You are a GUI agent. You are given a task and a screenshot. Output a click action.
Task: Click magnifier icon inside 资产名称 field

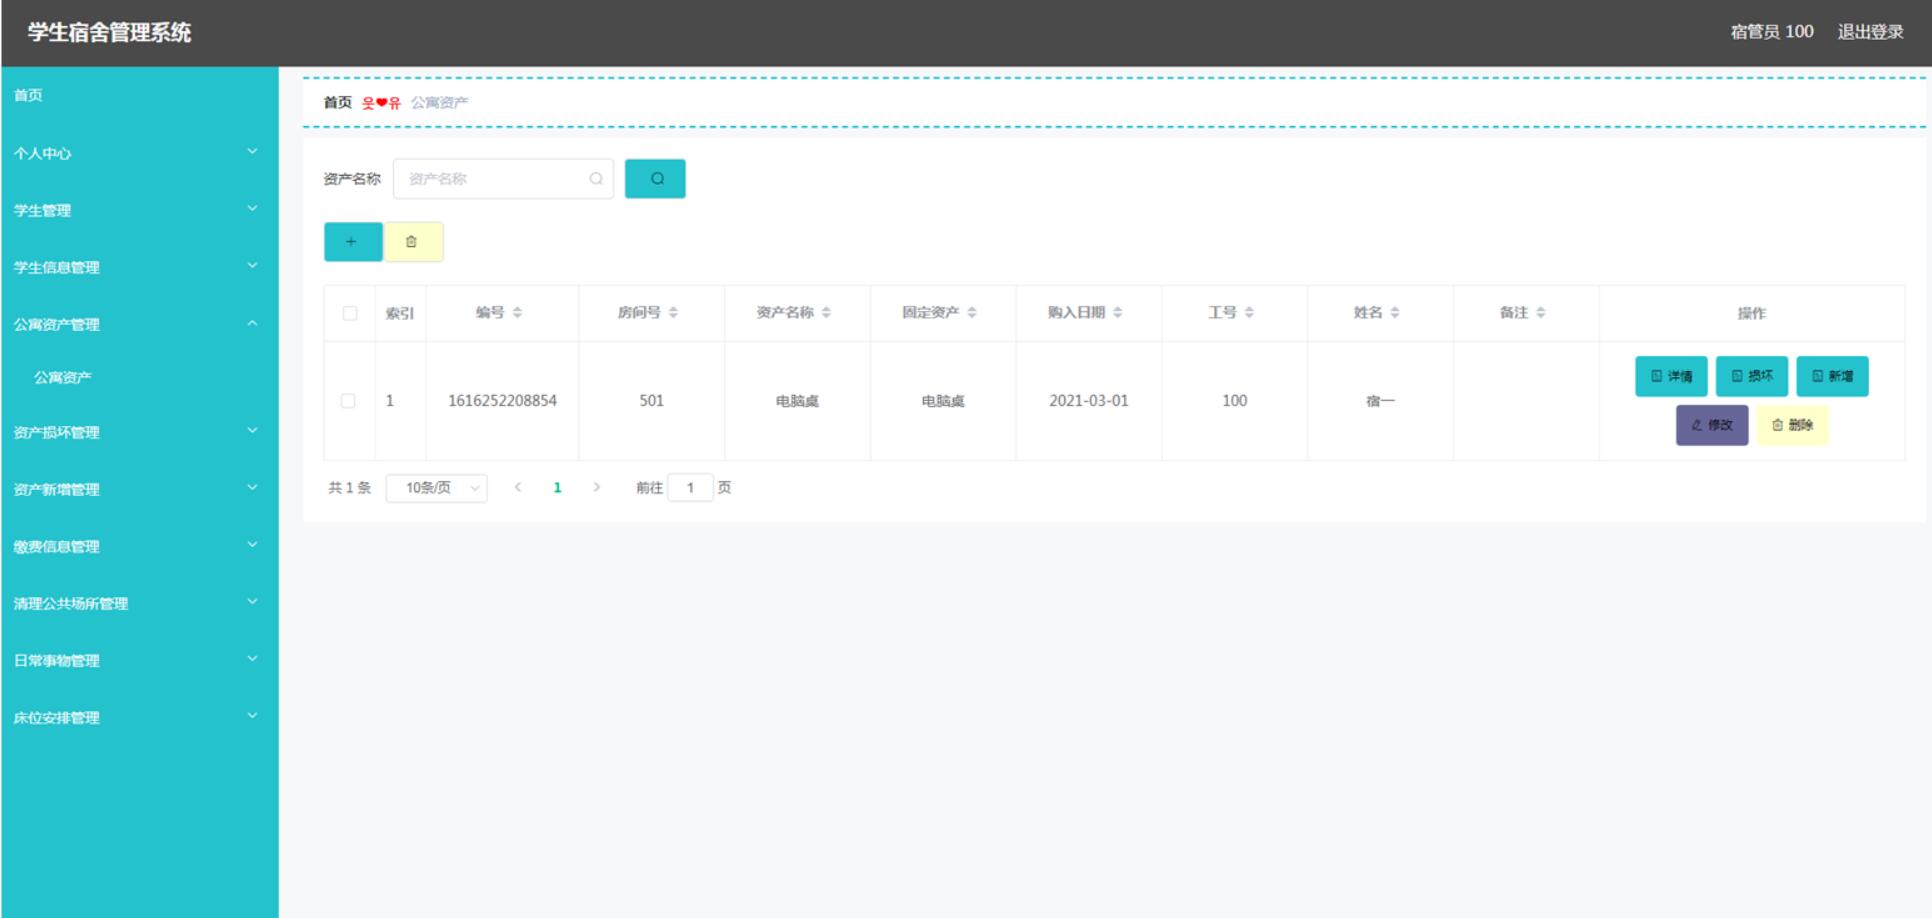point(596,179)
